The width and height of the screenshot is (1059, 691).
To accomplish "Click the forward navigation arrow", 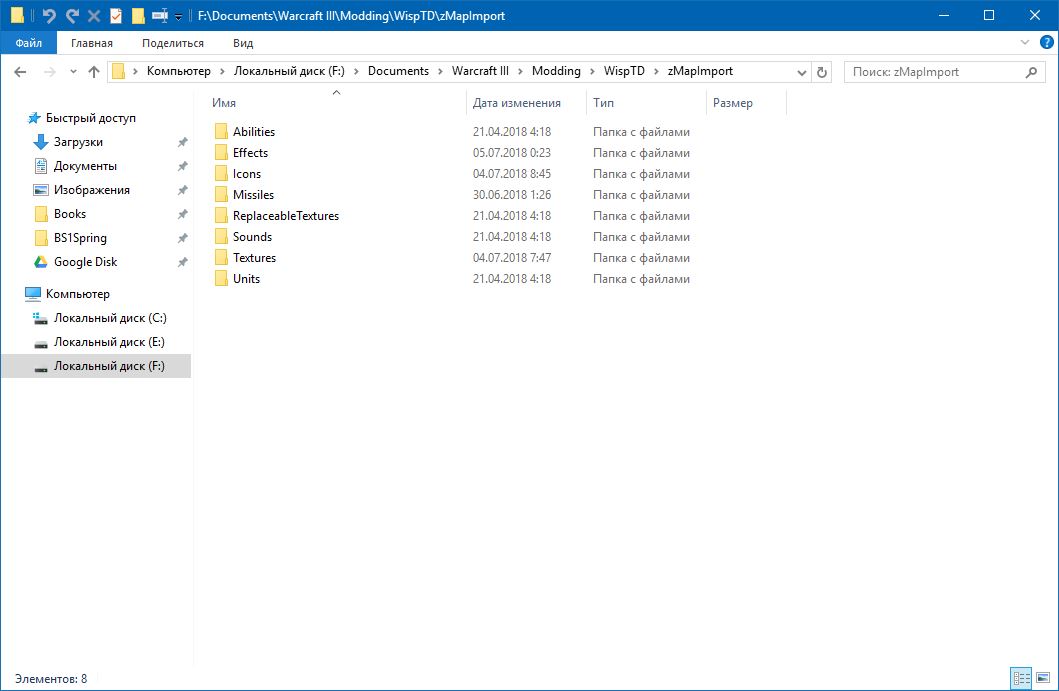I will 49,72.
